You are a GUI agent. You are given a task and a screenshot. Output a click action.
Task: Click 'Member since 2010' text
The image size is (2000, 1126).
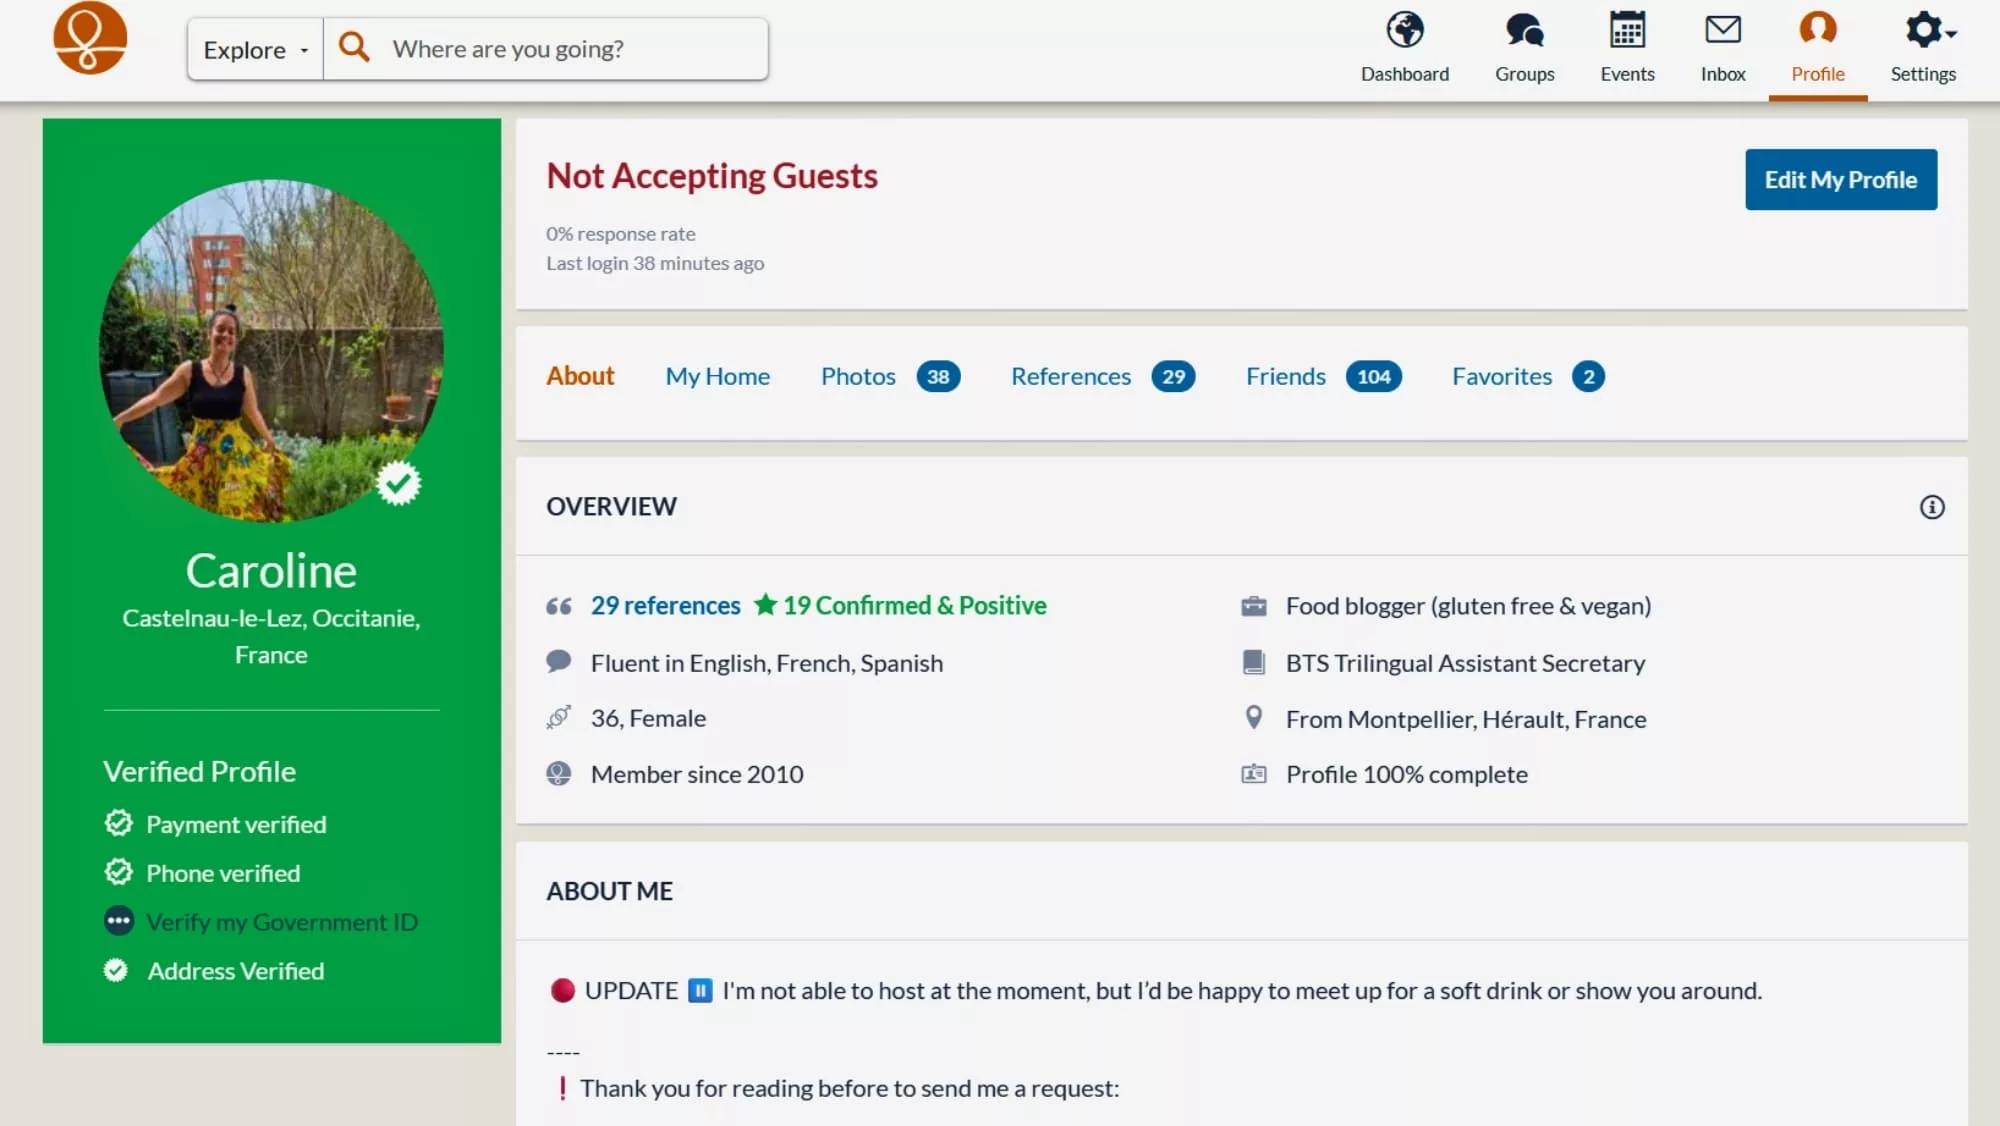coord(697,774)
